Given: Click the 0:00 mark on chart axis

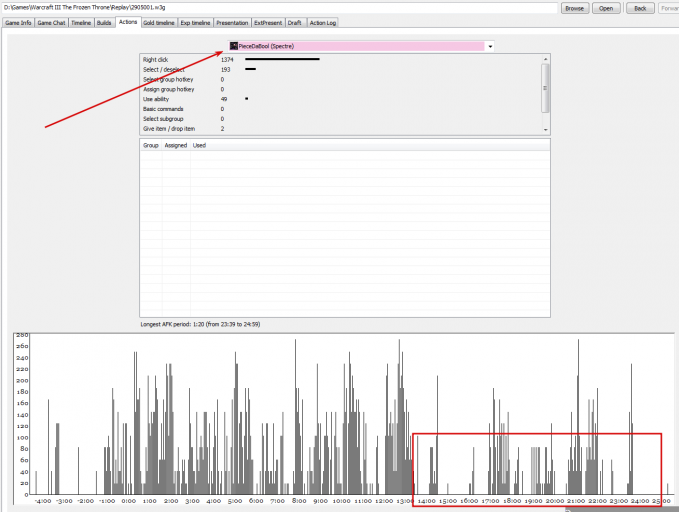Looking at the screenshot, I should 128,501.
